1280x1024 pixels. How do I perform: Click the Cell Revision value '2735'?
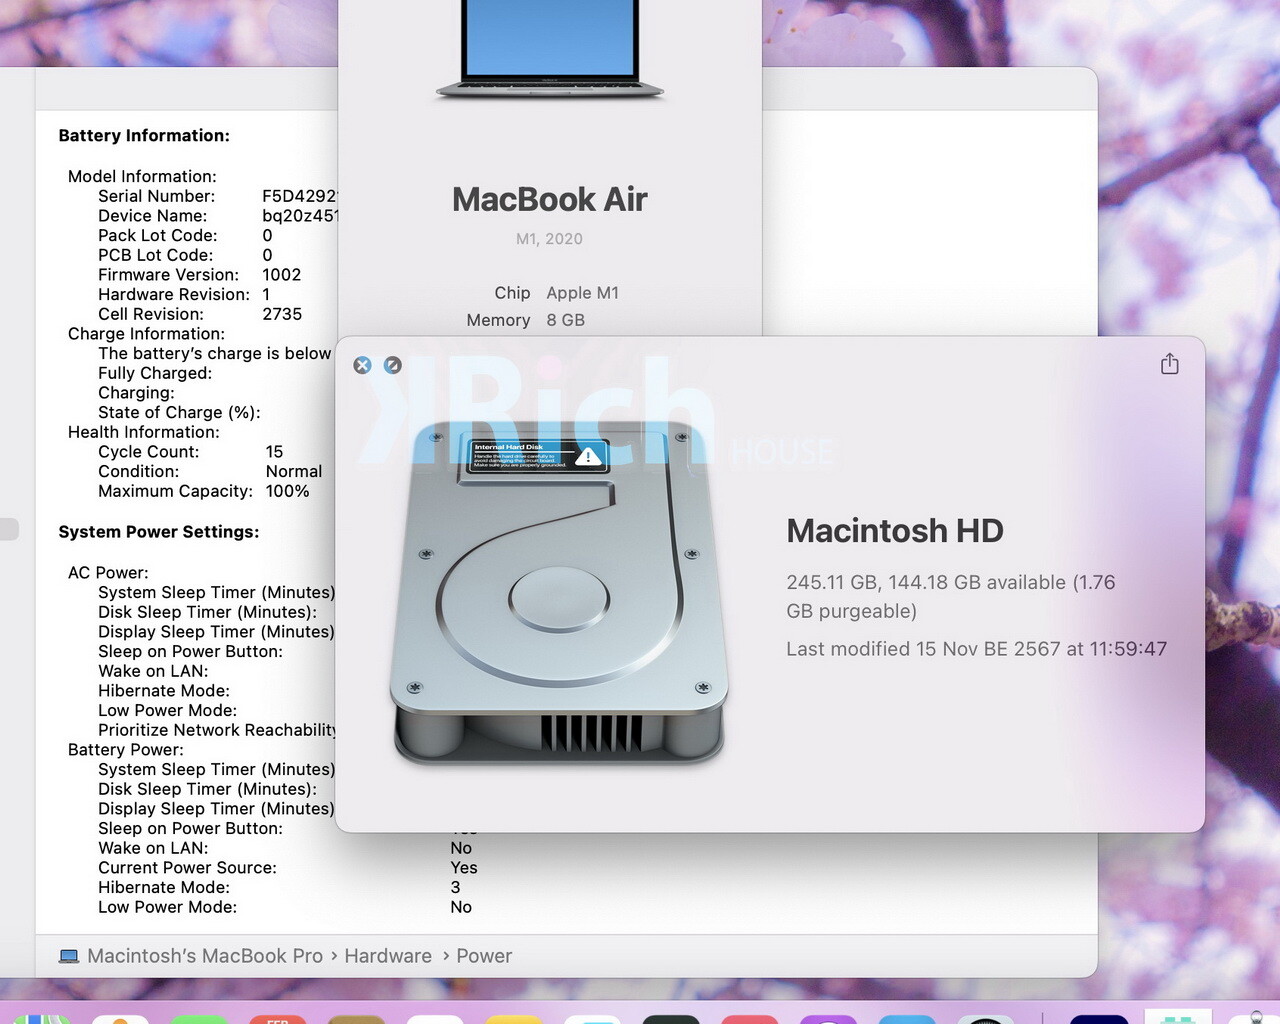282,314
